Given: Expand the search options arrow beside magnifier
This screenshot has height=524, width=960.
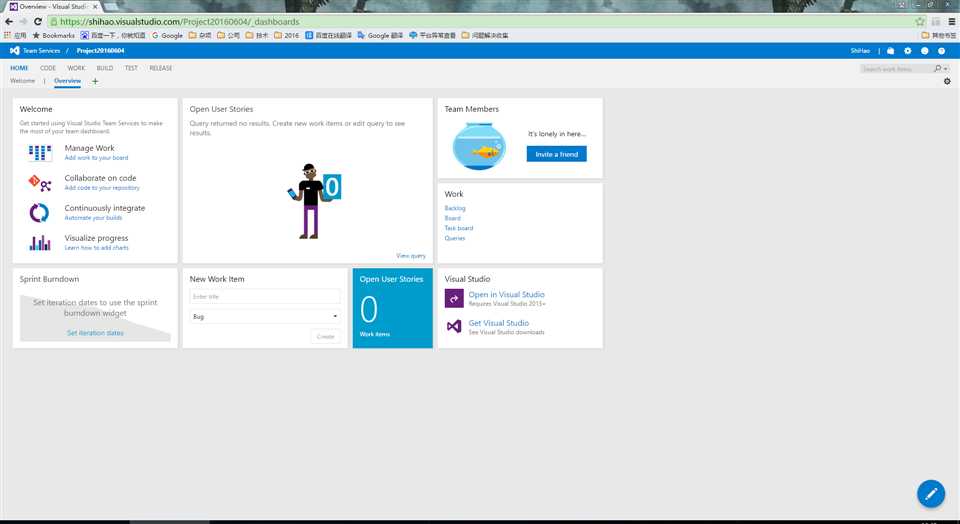Looking at the screenshot, I should pos(946,69).
